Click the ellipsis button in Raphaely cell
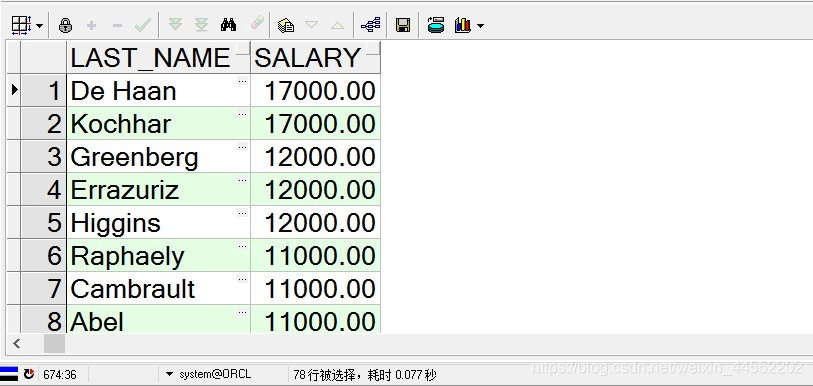The height and width of the screenshot is (386, 813). pos(242,246)
